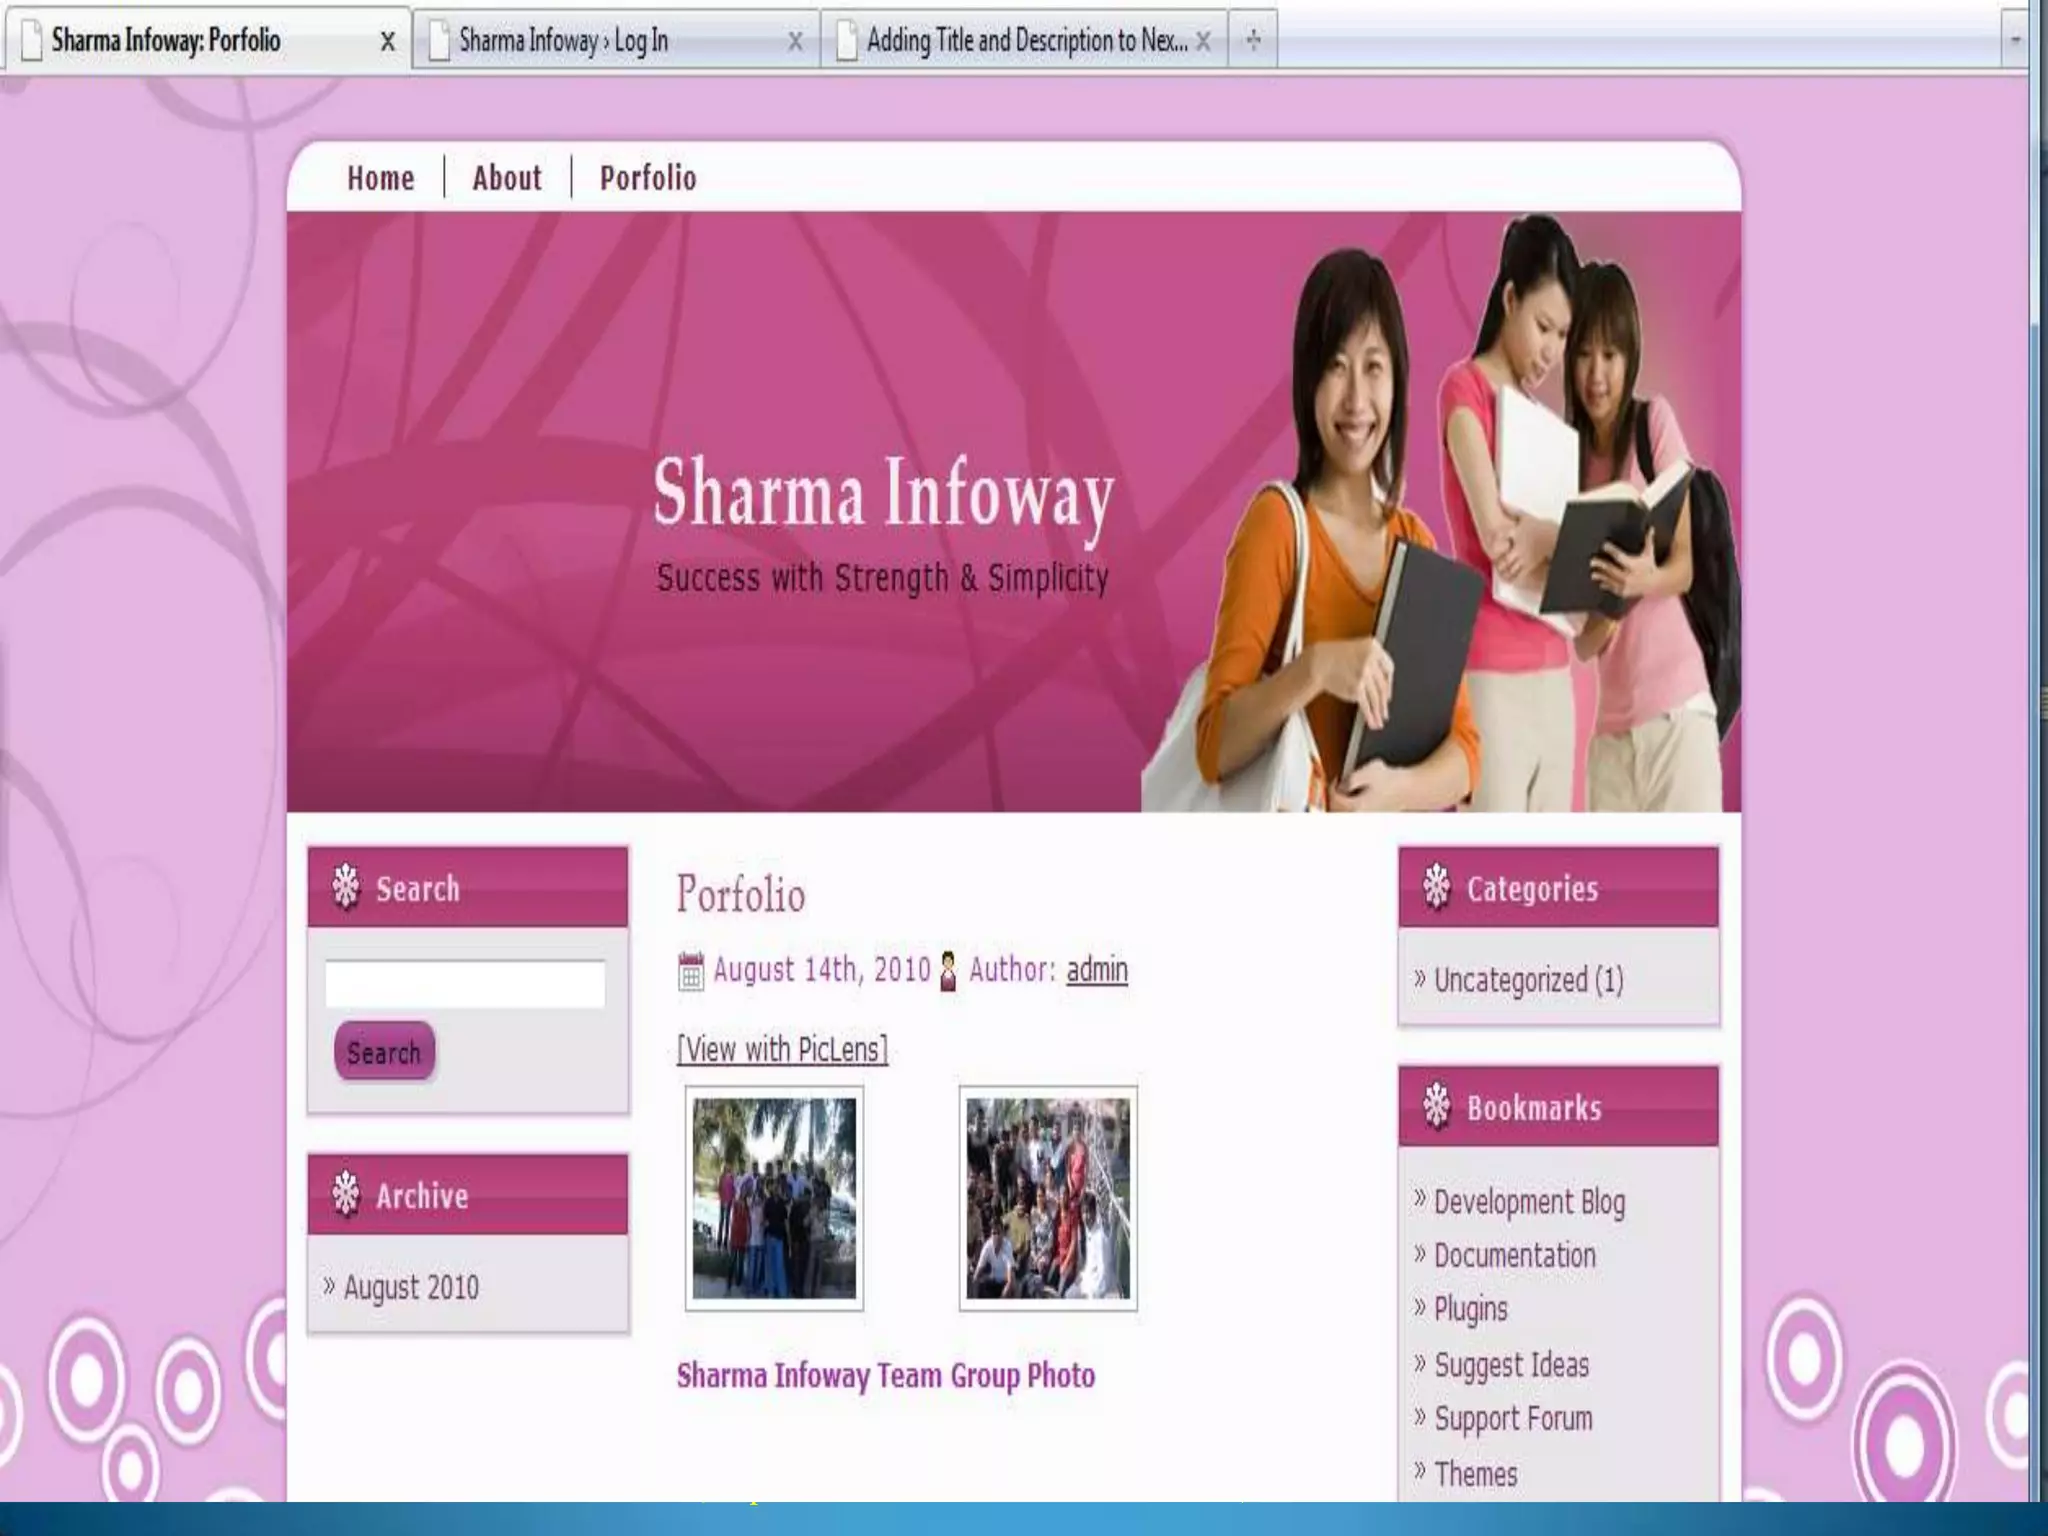
Task: Open the August 2010 archive link
Action: (x=411, y=1287)
